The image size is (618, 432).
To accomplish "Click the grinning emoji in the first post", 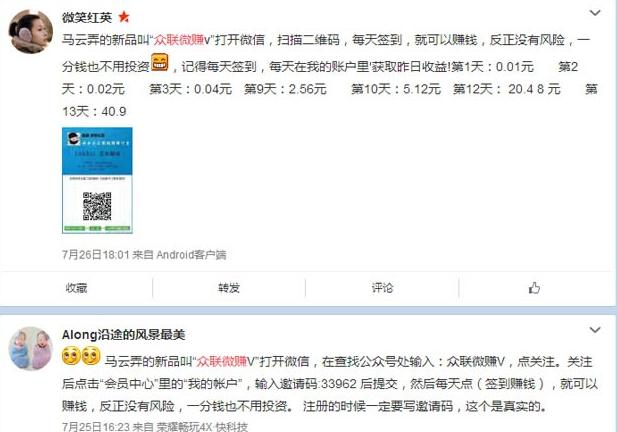I will coord(160,62).
